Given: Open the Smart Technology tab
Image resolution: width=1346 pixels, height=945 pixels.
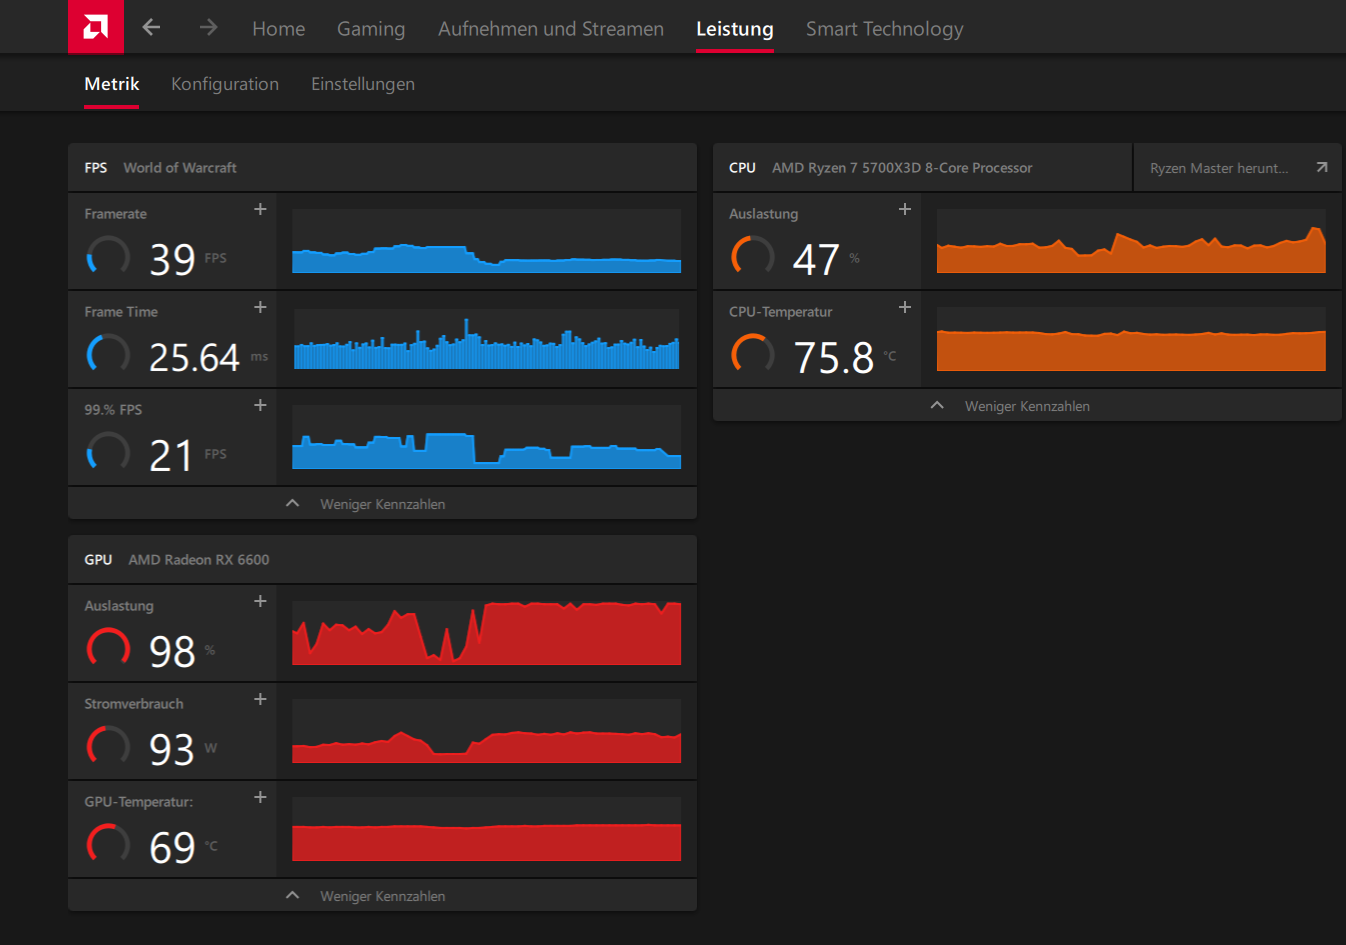Looking at the screenshot, I should click(885, 29).
